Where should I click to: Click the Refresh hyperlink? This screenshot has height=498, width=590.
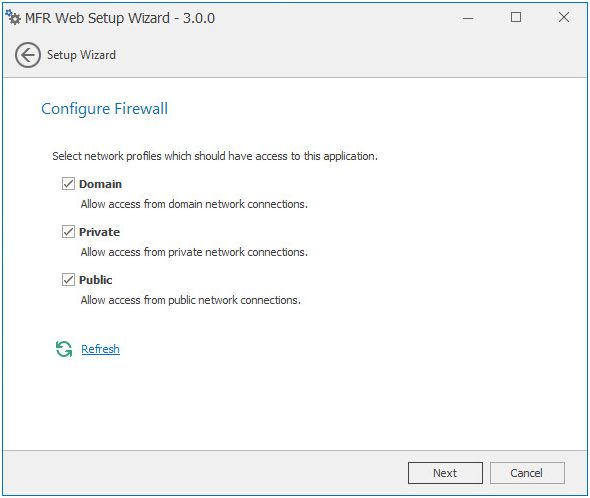[x=100, y=349]
